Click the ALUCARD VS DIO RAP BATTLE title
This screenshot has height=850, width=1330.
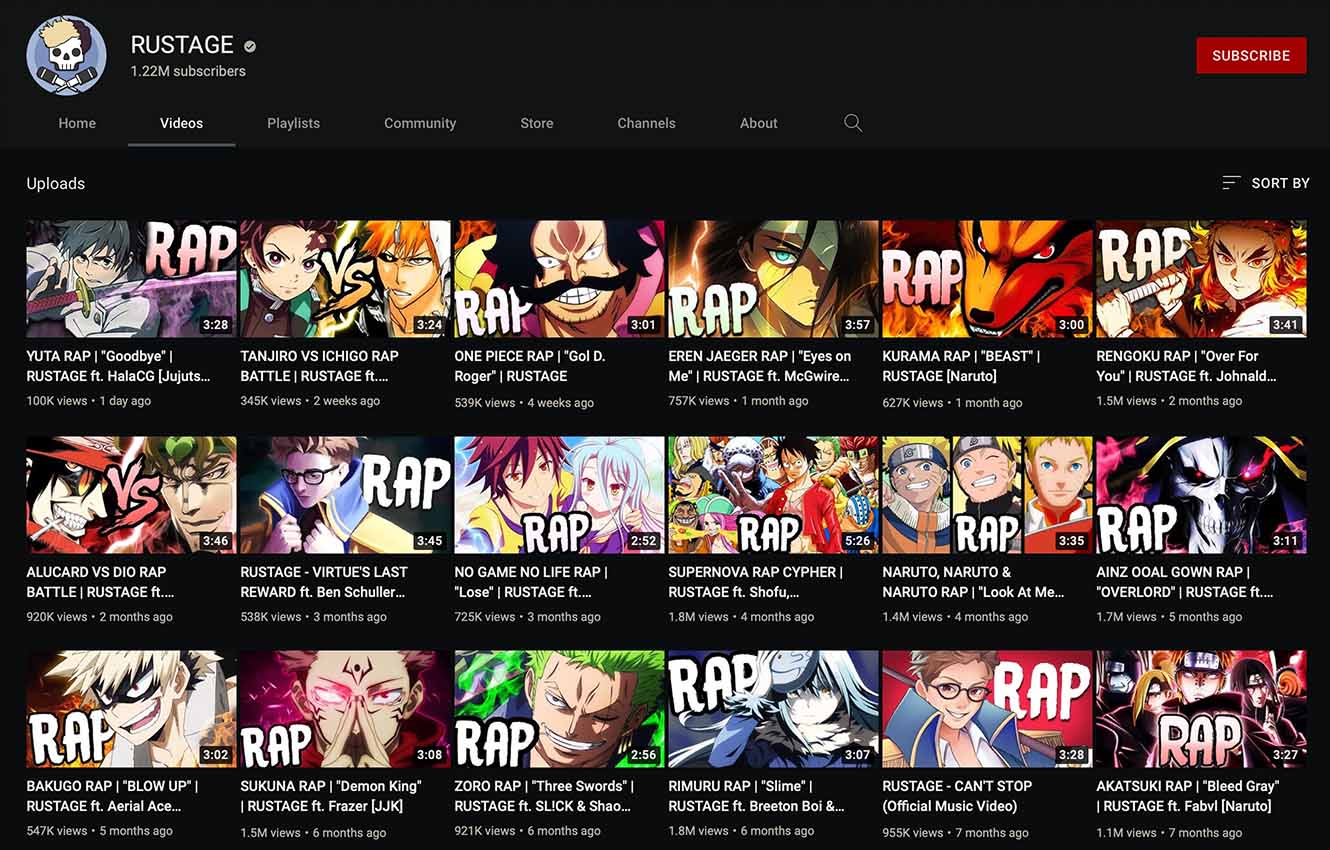(101, 582)
